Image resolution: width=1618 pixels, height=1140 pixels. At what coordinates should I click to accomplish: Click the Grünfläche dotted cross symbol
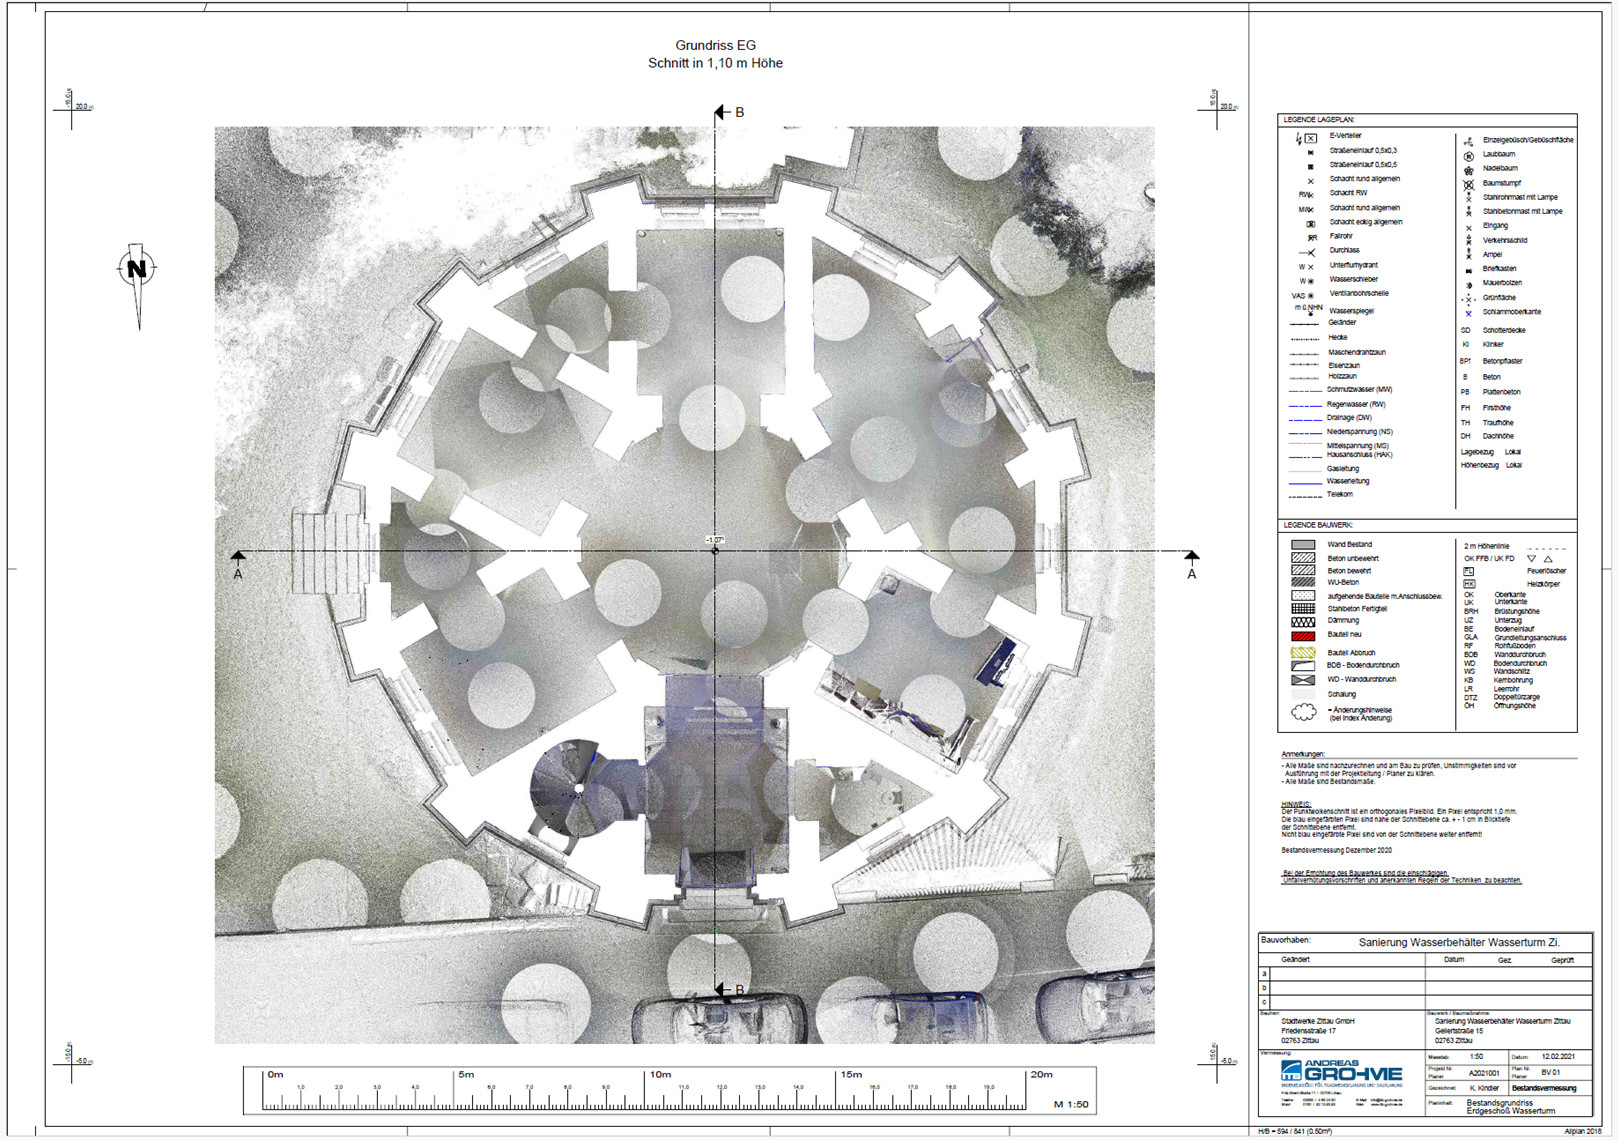(1468, 298)
